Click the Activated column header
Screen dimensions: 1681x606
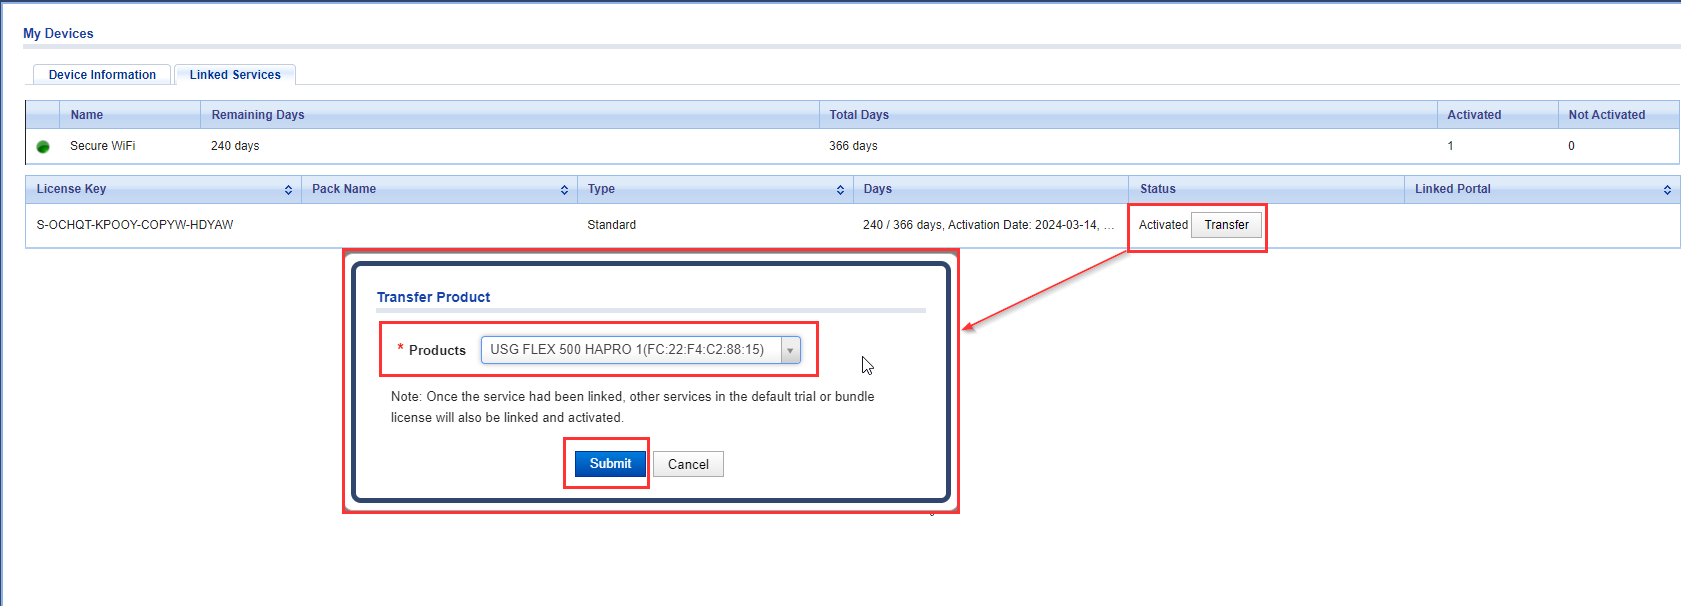pyautogui.click(x=1474, y=115)
